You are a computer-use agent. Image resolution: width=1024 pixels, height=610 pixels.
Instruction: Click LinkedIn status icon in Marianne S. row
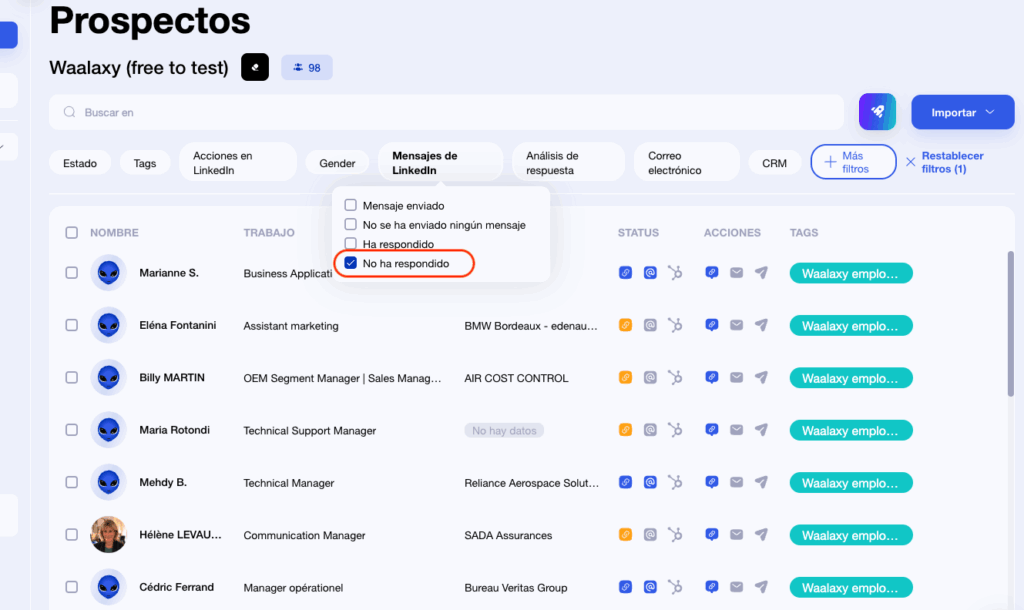(625, 272)
